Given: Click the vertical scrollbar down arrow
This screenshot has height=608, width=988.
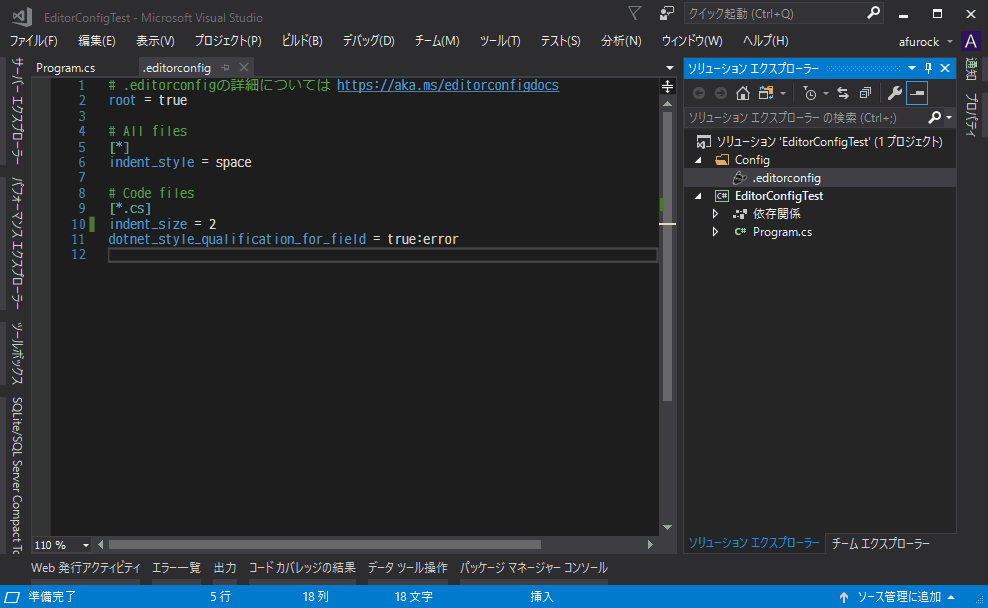Looking at the screenshot, I should 667,527.
